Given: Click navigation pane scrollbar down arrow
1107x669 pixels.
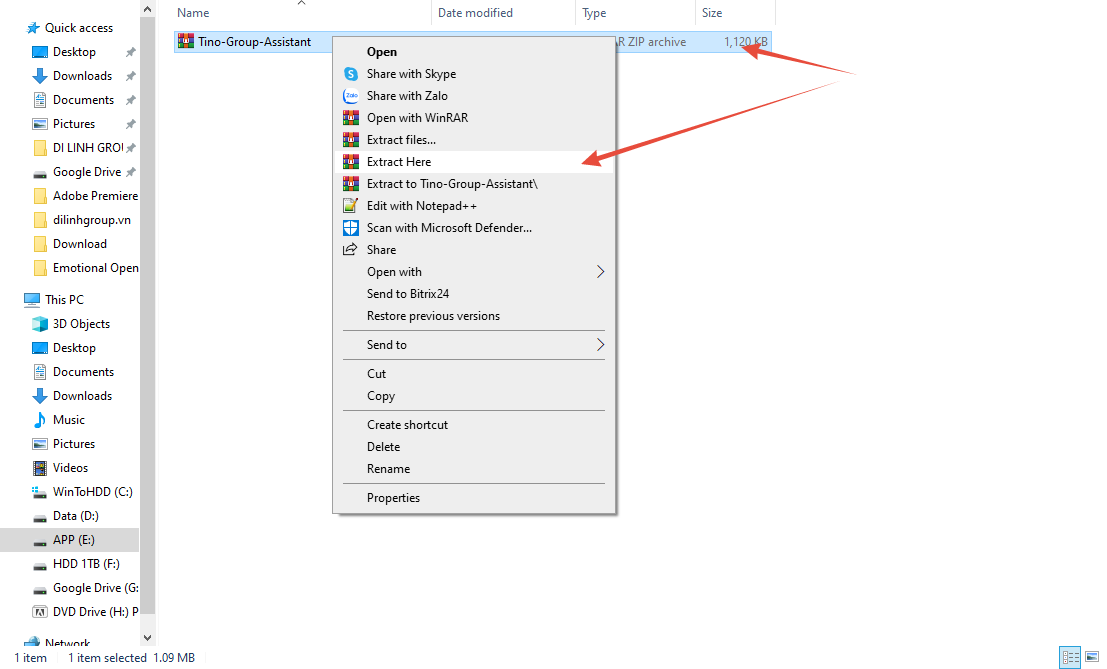Looking at the screenshot, I should [148, 637].
